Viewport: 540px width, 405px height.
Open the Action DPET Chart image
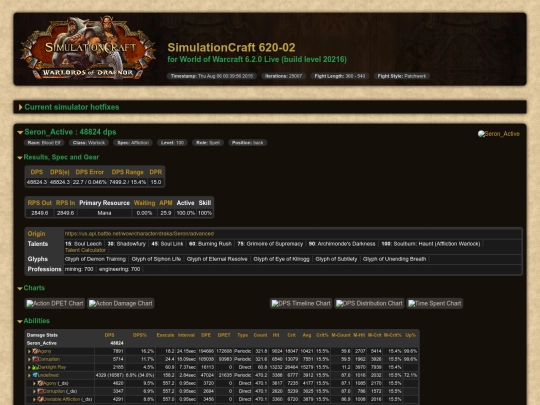point(55,303)
